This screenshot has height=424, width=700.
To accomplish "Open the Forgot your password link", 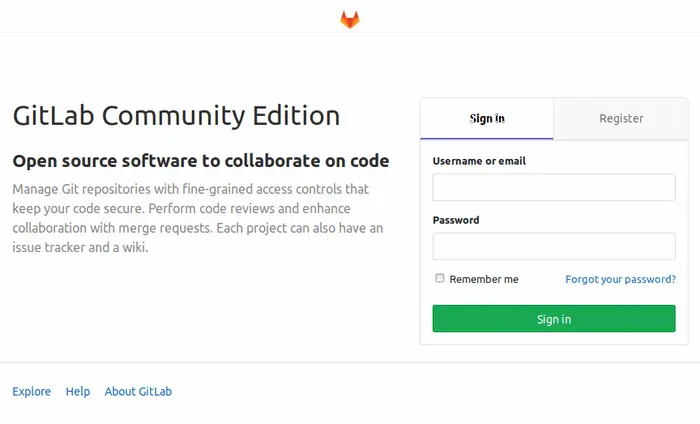I will click(620, 279).
